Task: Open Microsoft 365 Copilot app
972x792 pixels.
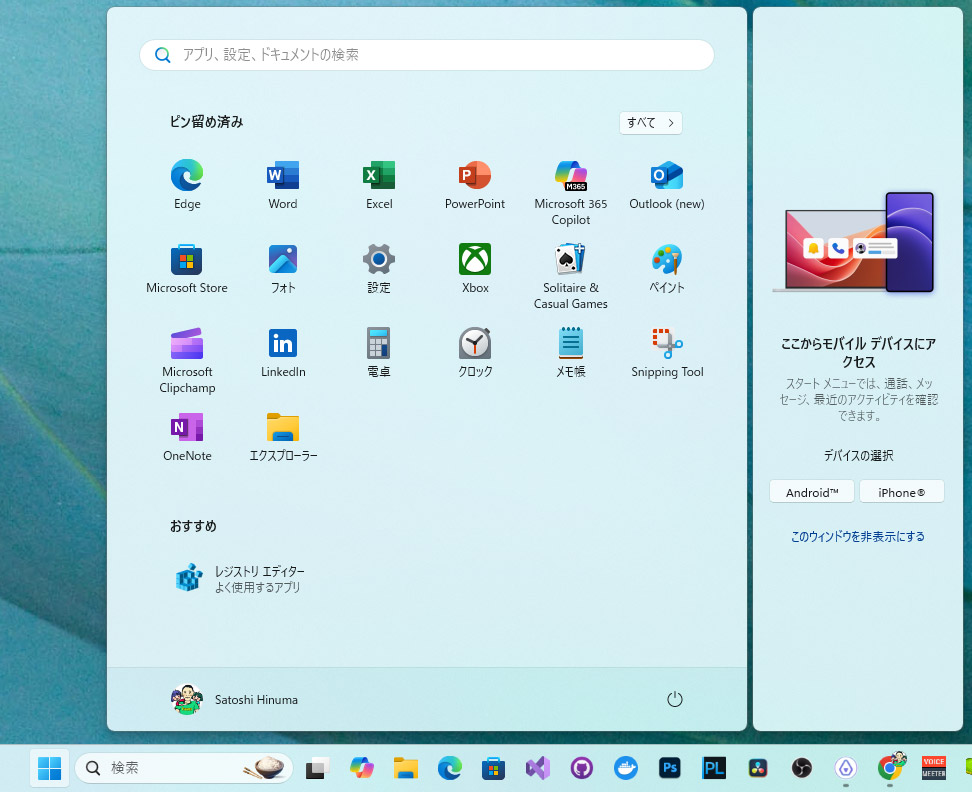Action: pyautogui.click(x=571, y=193)
